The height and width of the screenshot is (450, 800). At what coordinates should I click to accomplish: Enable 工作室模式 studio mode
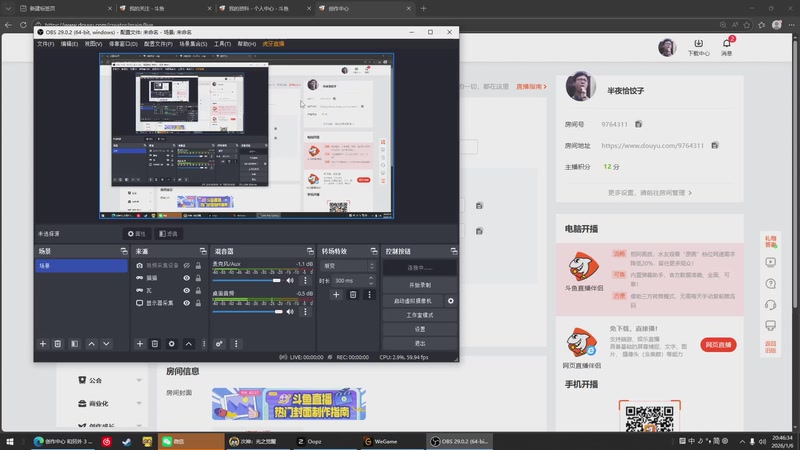pos(420,315)
